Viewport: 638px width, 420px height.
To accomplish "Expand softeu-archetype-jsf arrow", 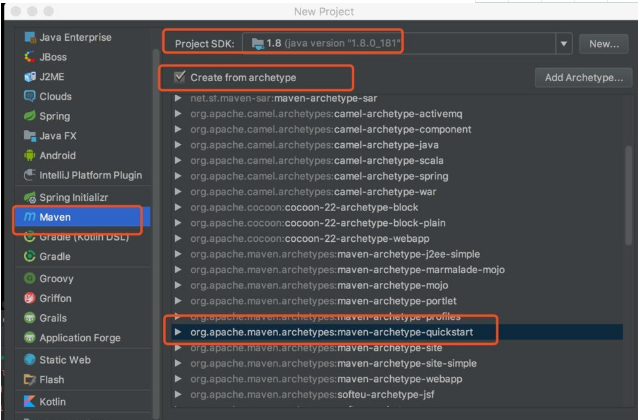I will click(178, 394).
